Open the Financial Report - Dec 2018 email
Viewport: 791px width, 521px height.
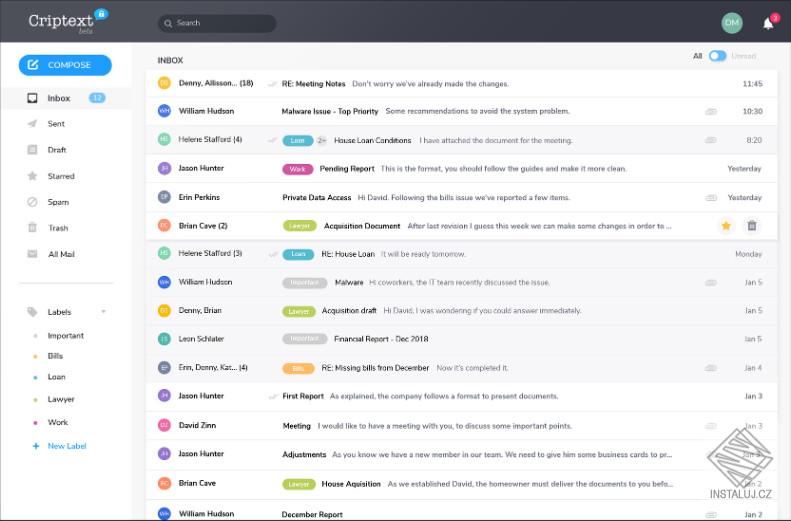coord(461,339)
